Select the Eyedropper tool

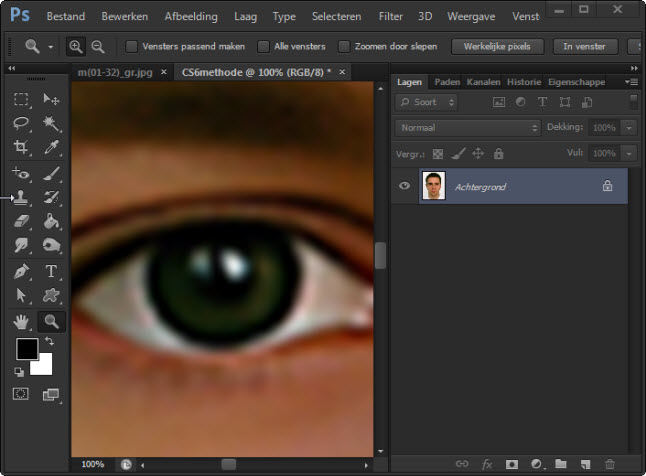pyautogui.click(x=51, y=147)
